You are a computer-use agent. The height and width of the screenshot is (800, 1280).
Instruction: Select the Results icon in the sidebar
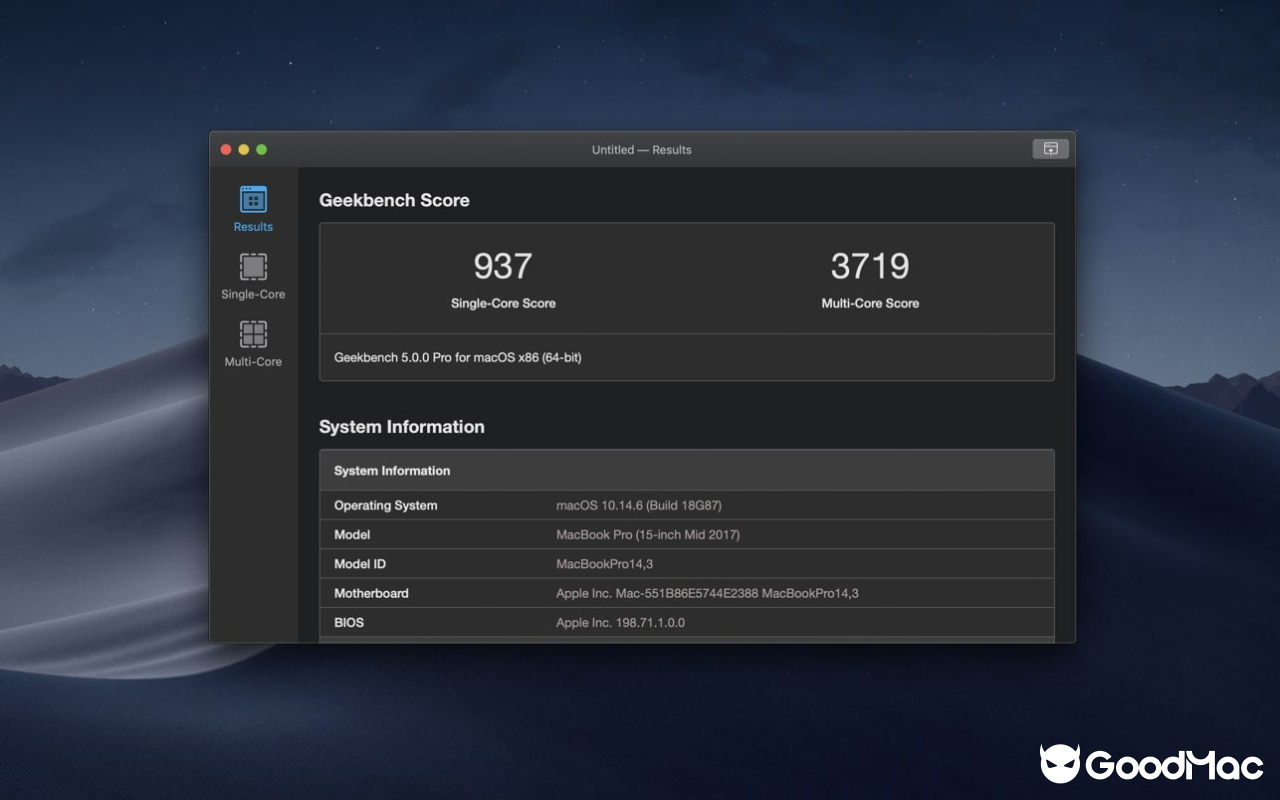point(252,207)
